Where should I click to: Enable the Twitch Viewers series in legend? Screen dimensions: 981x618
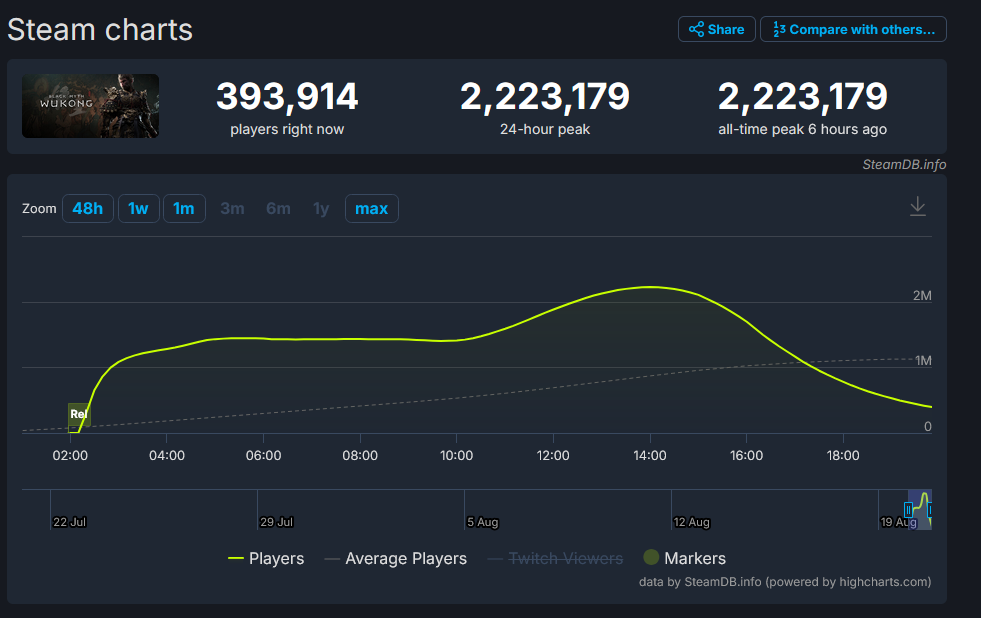556,558
